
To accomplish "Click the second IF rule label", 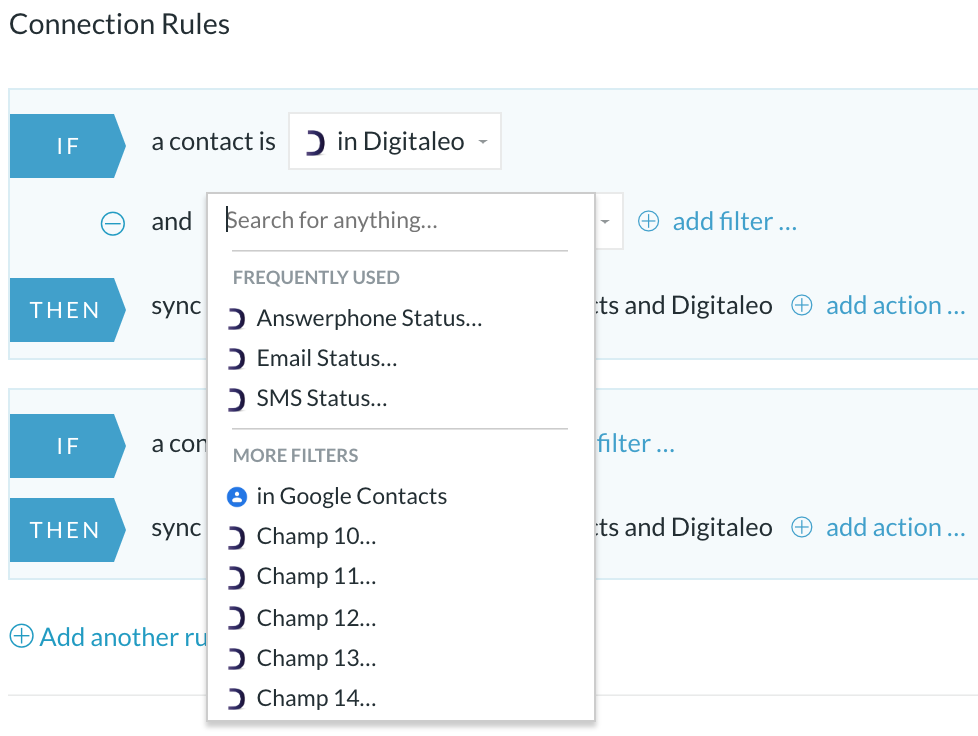I will [x=67, y=446].
